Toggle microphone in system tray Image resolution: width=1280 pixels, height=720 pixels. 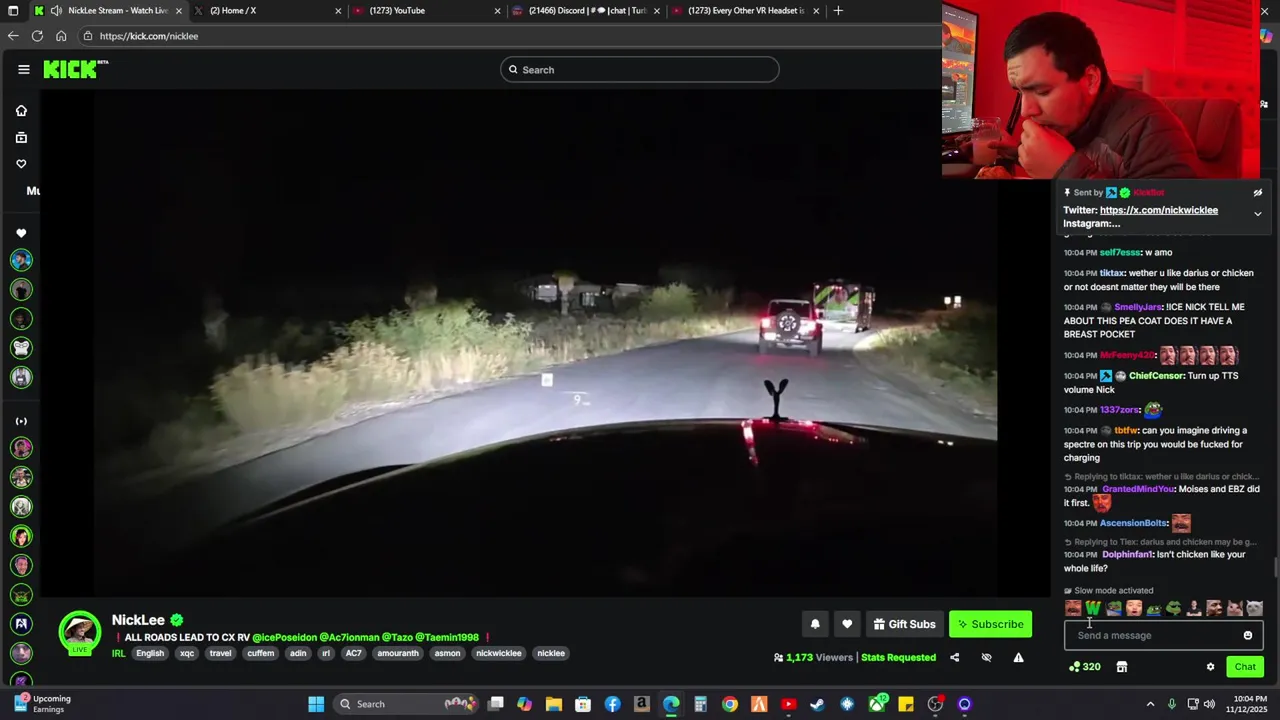[x=1172, y=704]
